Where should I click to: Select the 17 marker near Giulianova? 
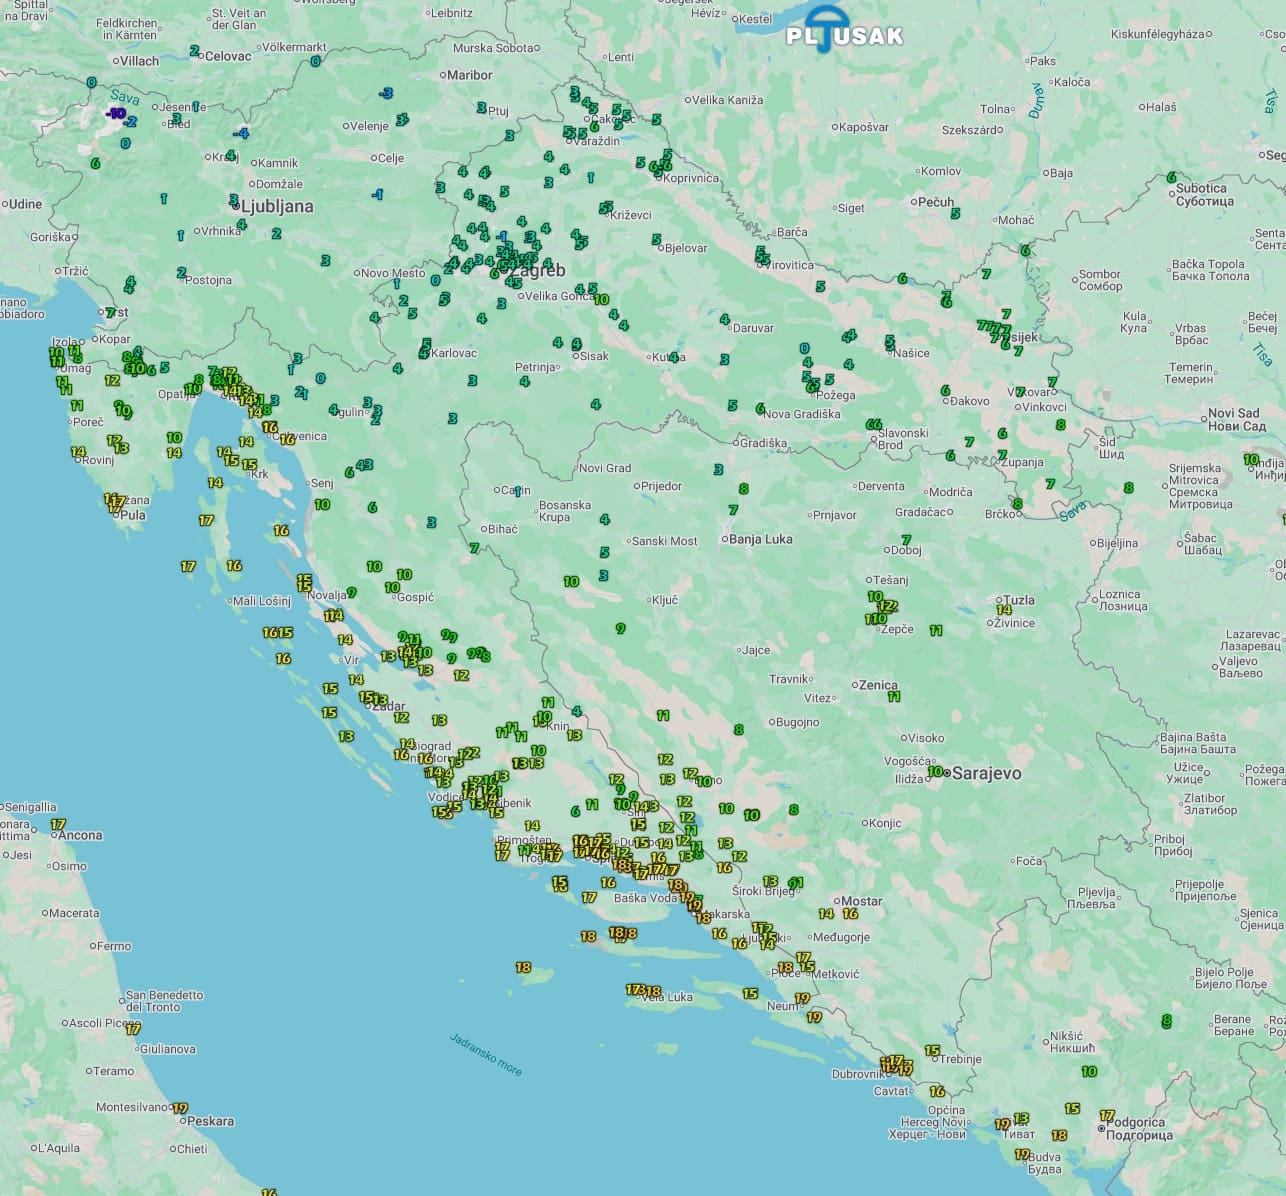pyautogui.click(x=133, y=1028)
